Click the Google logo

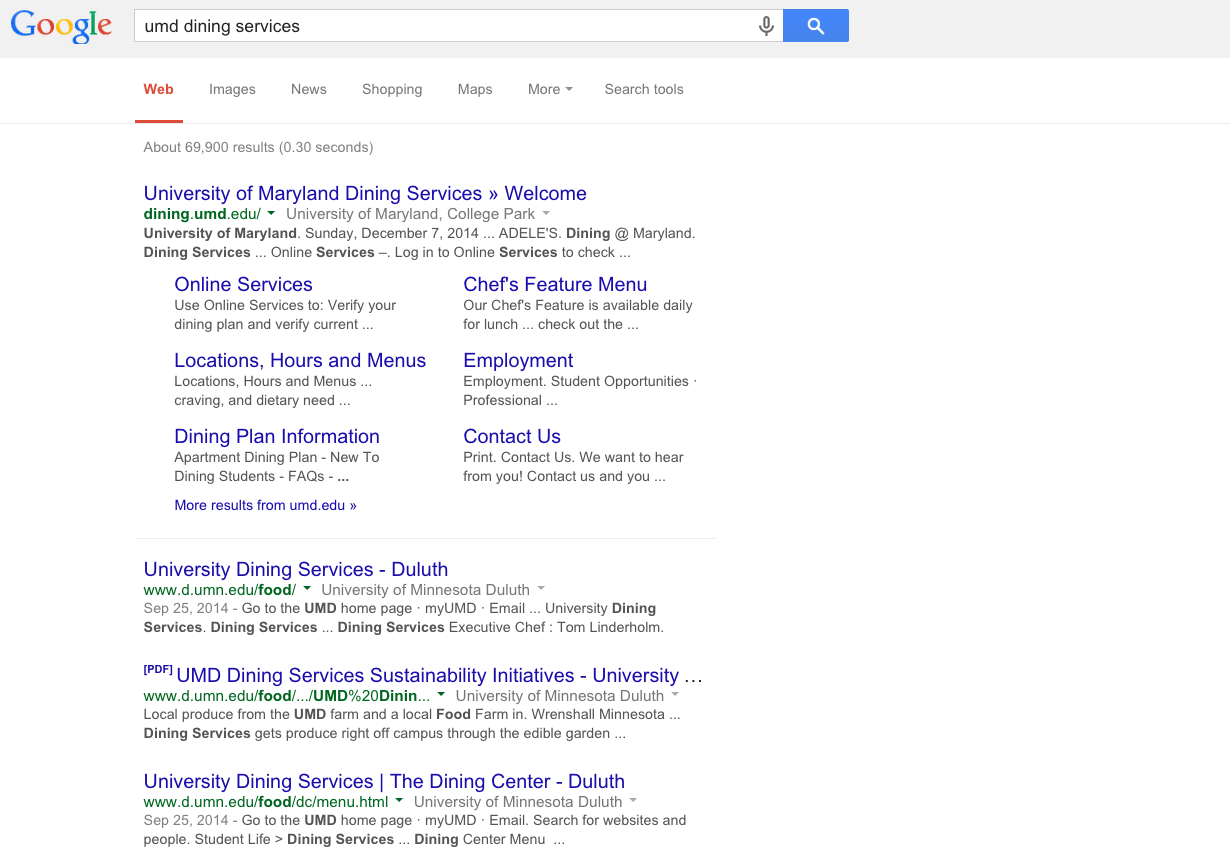[x=61, y=27]
